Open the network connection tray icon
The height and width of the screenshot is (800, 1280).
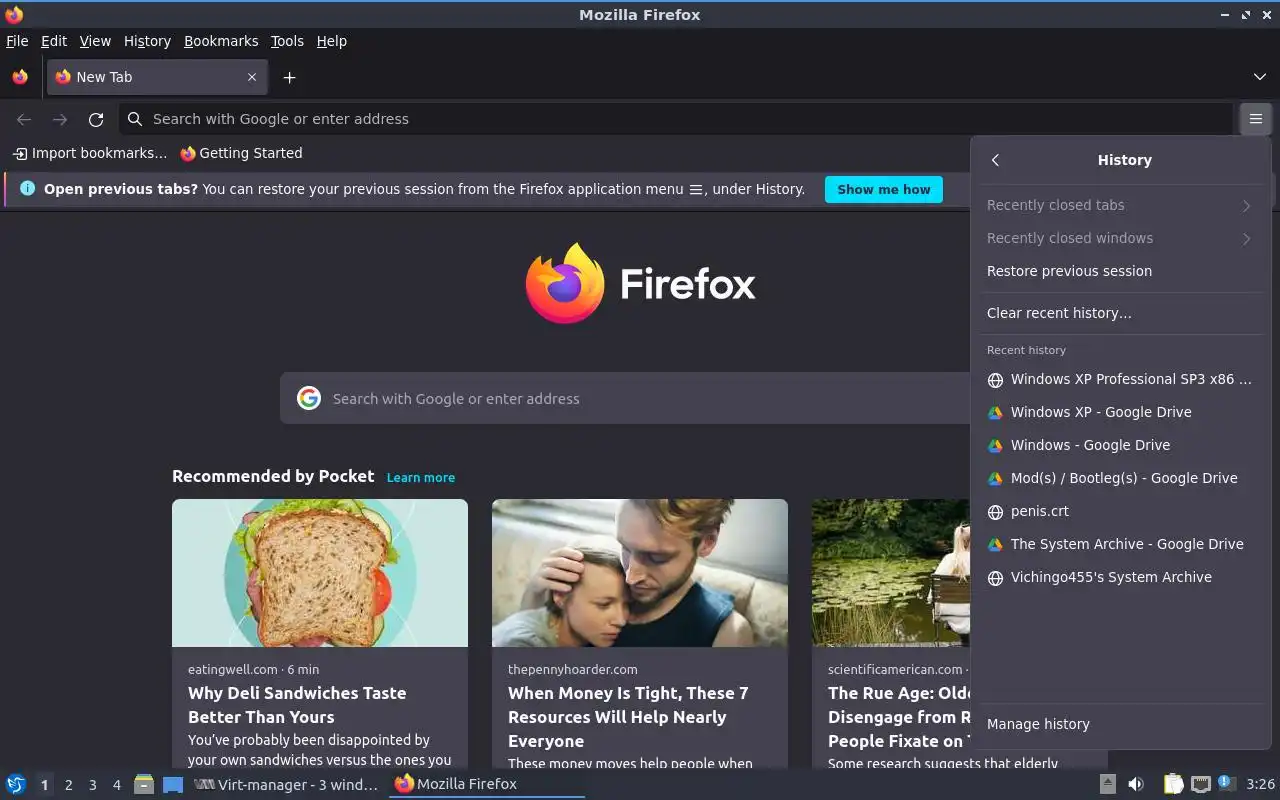(x=1201, y=784)
